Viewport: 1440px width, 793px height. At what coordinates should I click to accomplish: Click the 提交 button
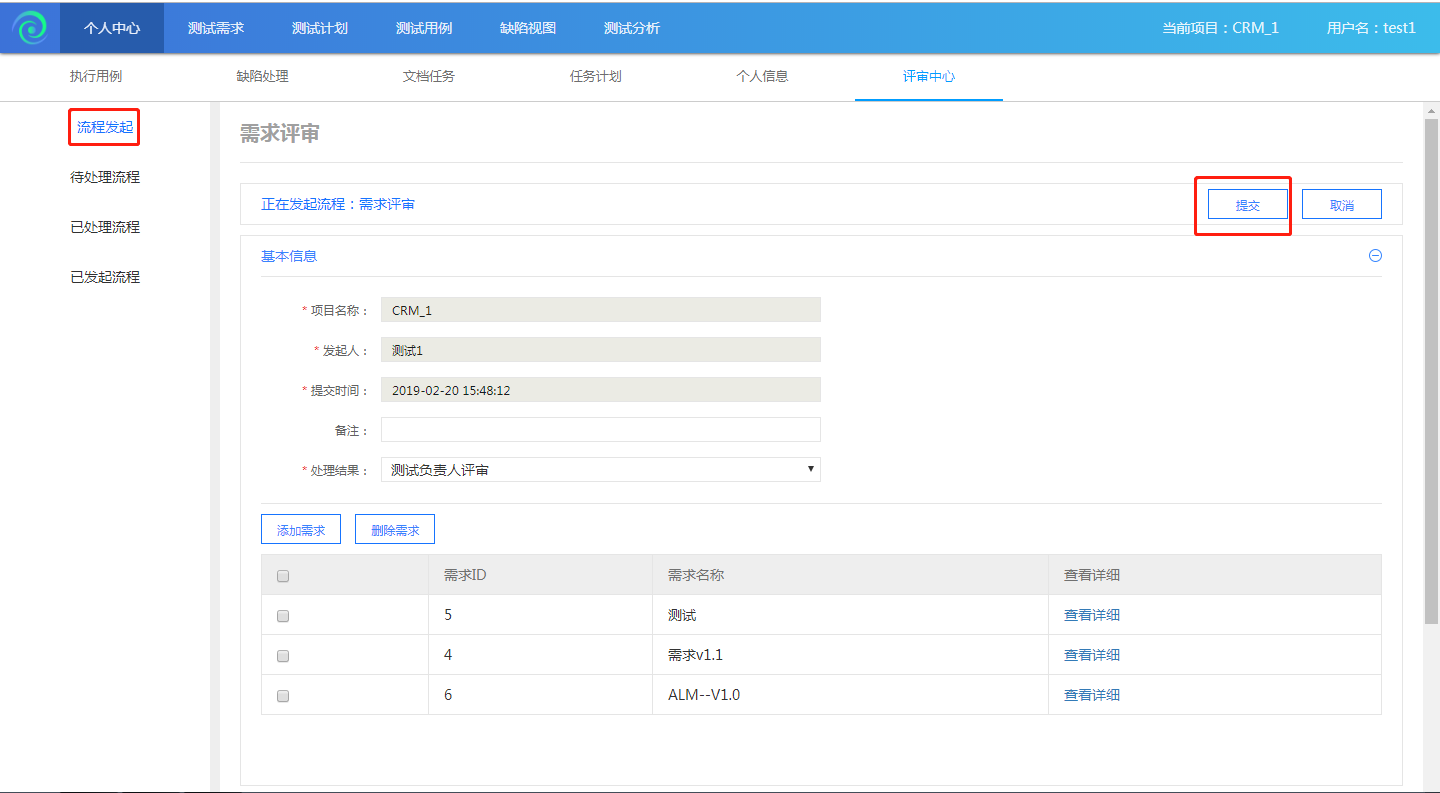(x=1247, y=205)
